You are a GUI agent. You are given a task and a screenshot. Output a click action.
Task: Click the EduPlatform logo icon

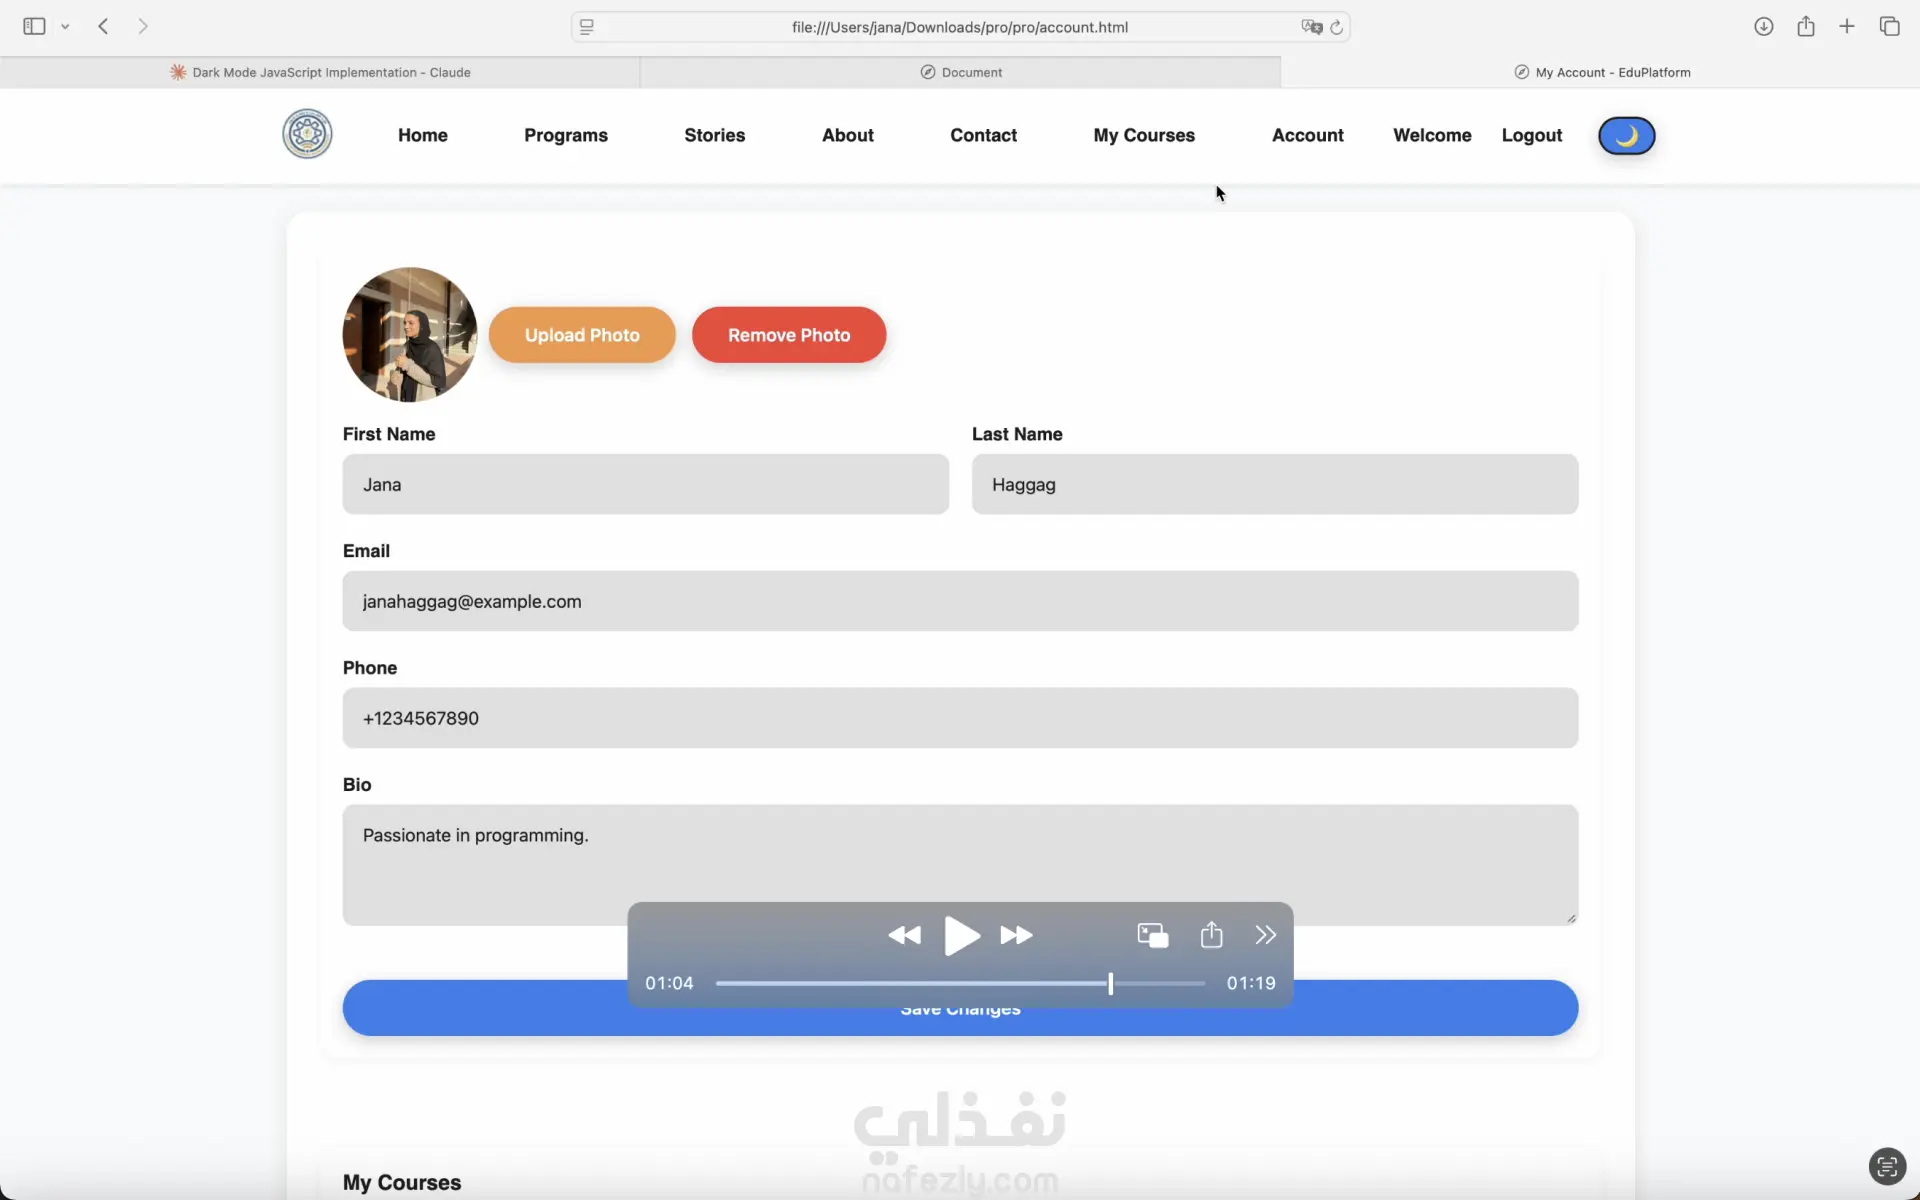pyautogui.click(x=307, y=134)
